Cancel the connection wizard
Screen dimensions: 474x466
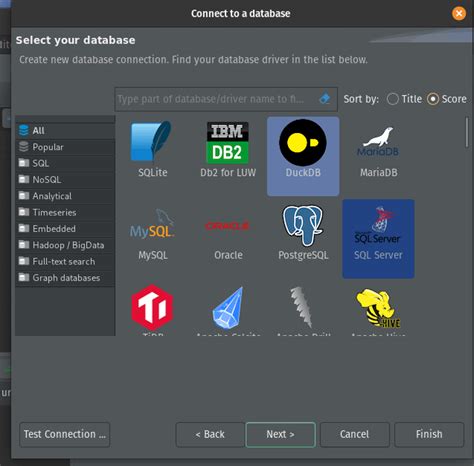[x=354, y=434]
